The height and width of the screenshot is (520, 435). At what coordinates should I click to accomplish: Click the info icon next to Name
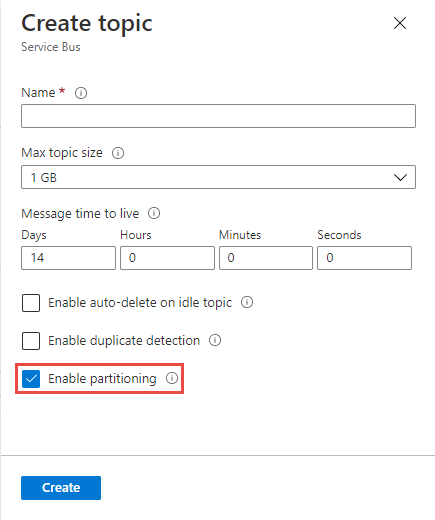coord(81,93)
